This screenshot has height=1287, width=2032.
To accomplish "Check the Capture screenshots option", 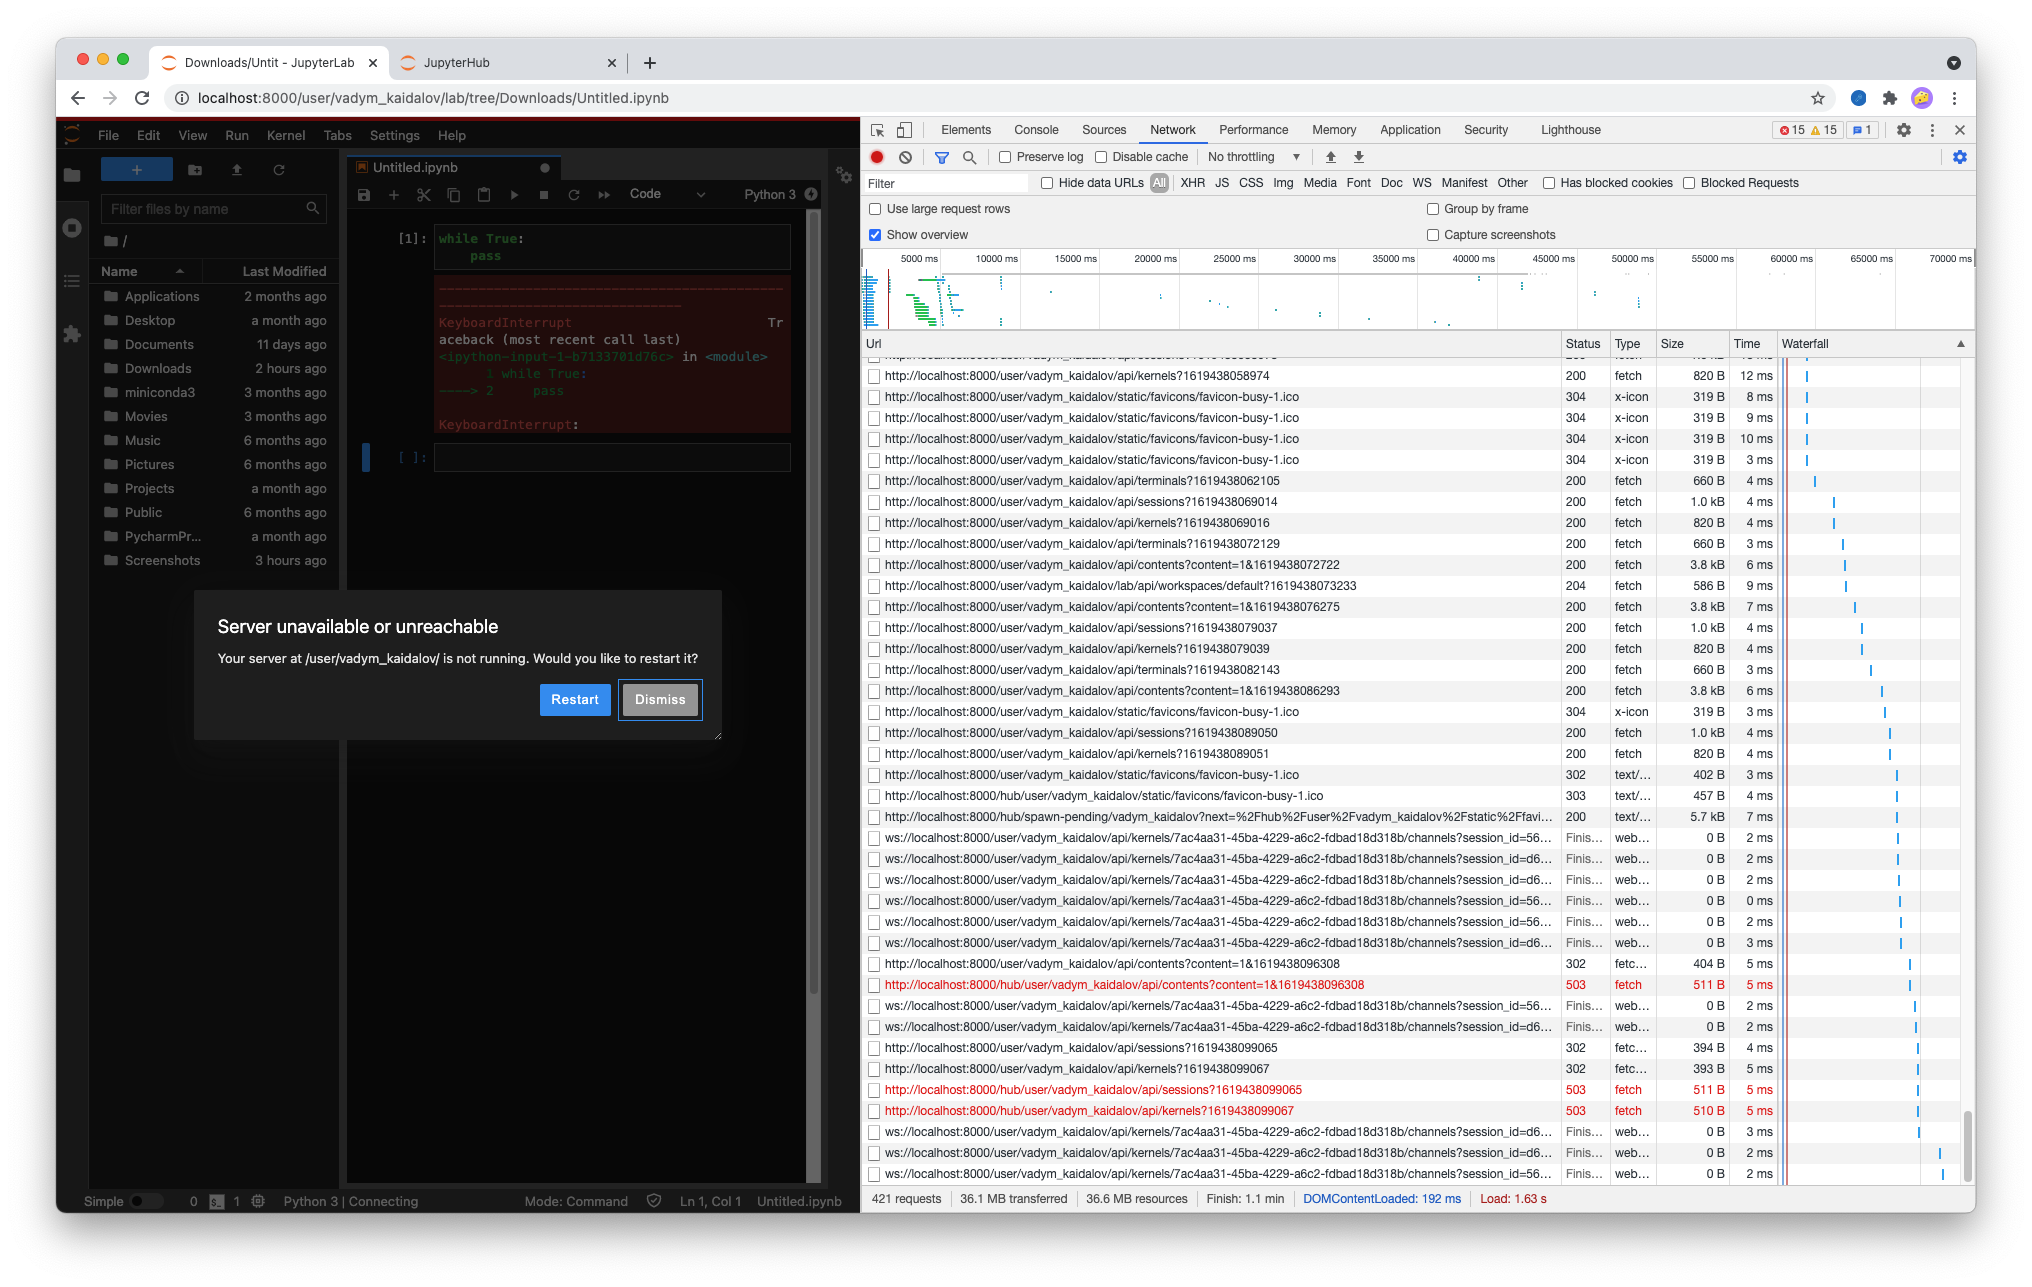I will pyautogui.click(x=1433, y=234).
